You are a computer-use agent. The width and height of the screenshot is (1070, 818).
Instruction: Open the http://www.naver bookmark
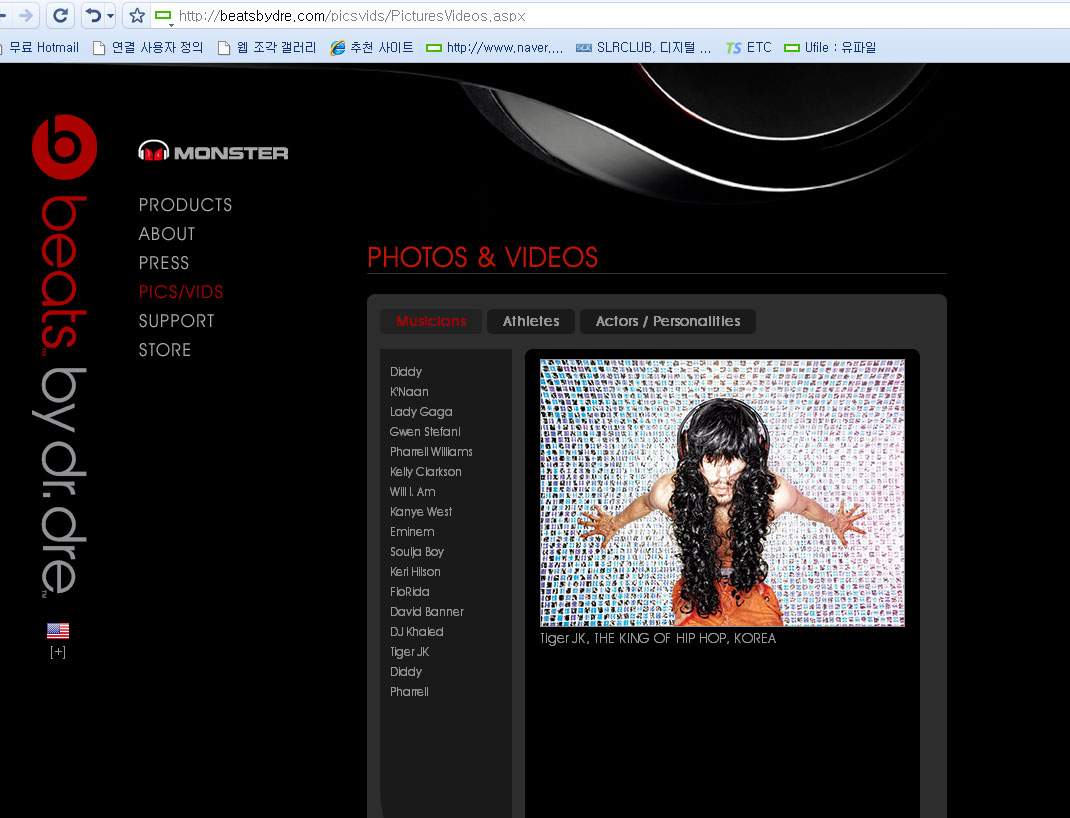[495, 47]
